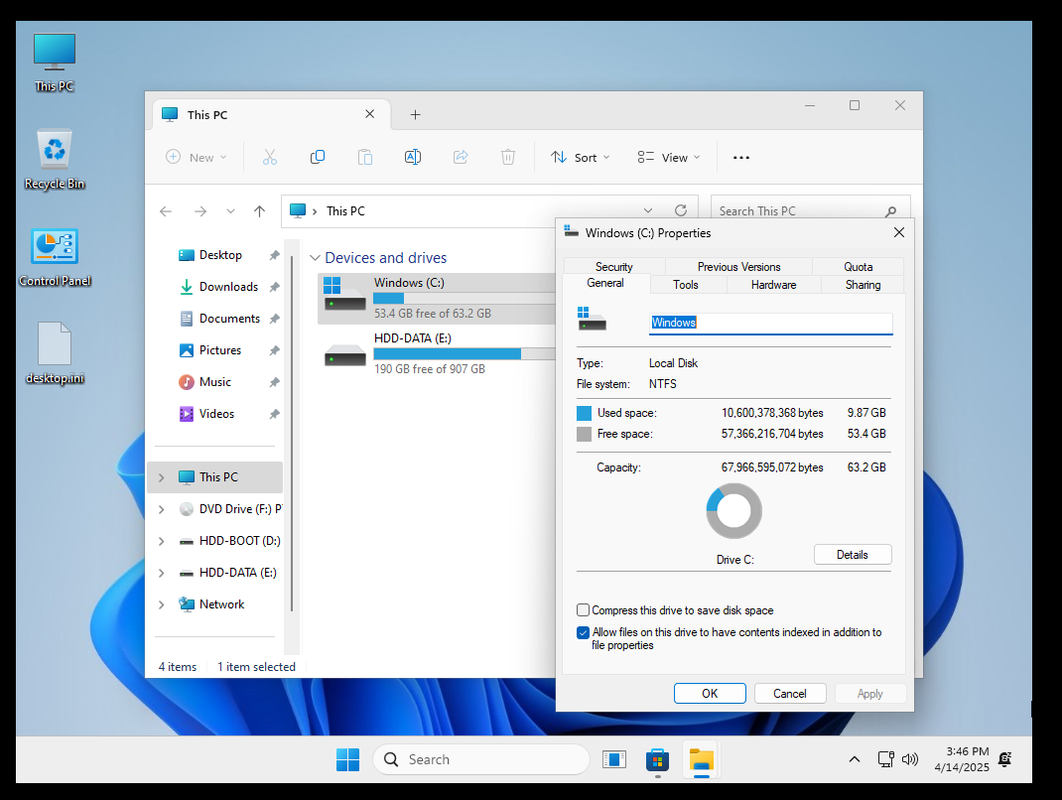Screen dimensions: 1062x800
Task: Launch Microsoft Store from taskbar
Action: pos(657,759)
